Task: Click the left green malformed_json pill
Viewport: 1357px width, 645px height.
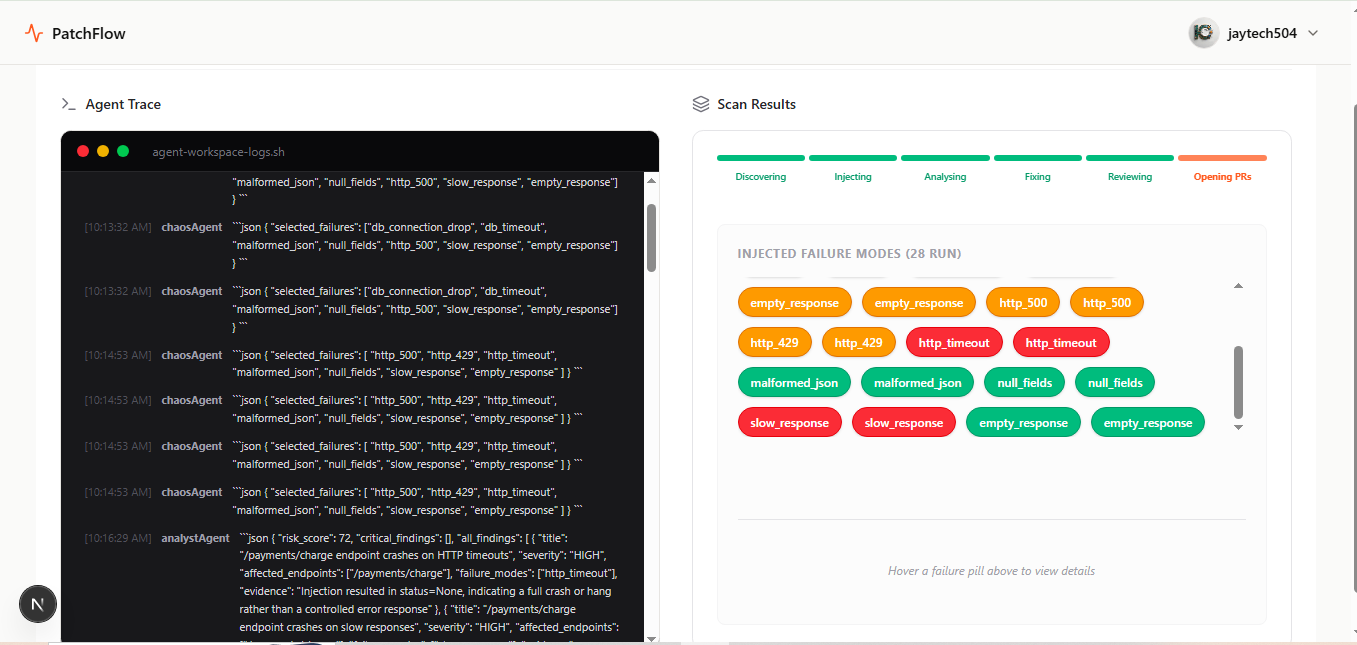Action: [795, 382]
